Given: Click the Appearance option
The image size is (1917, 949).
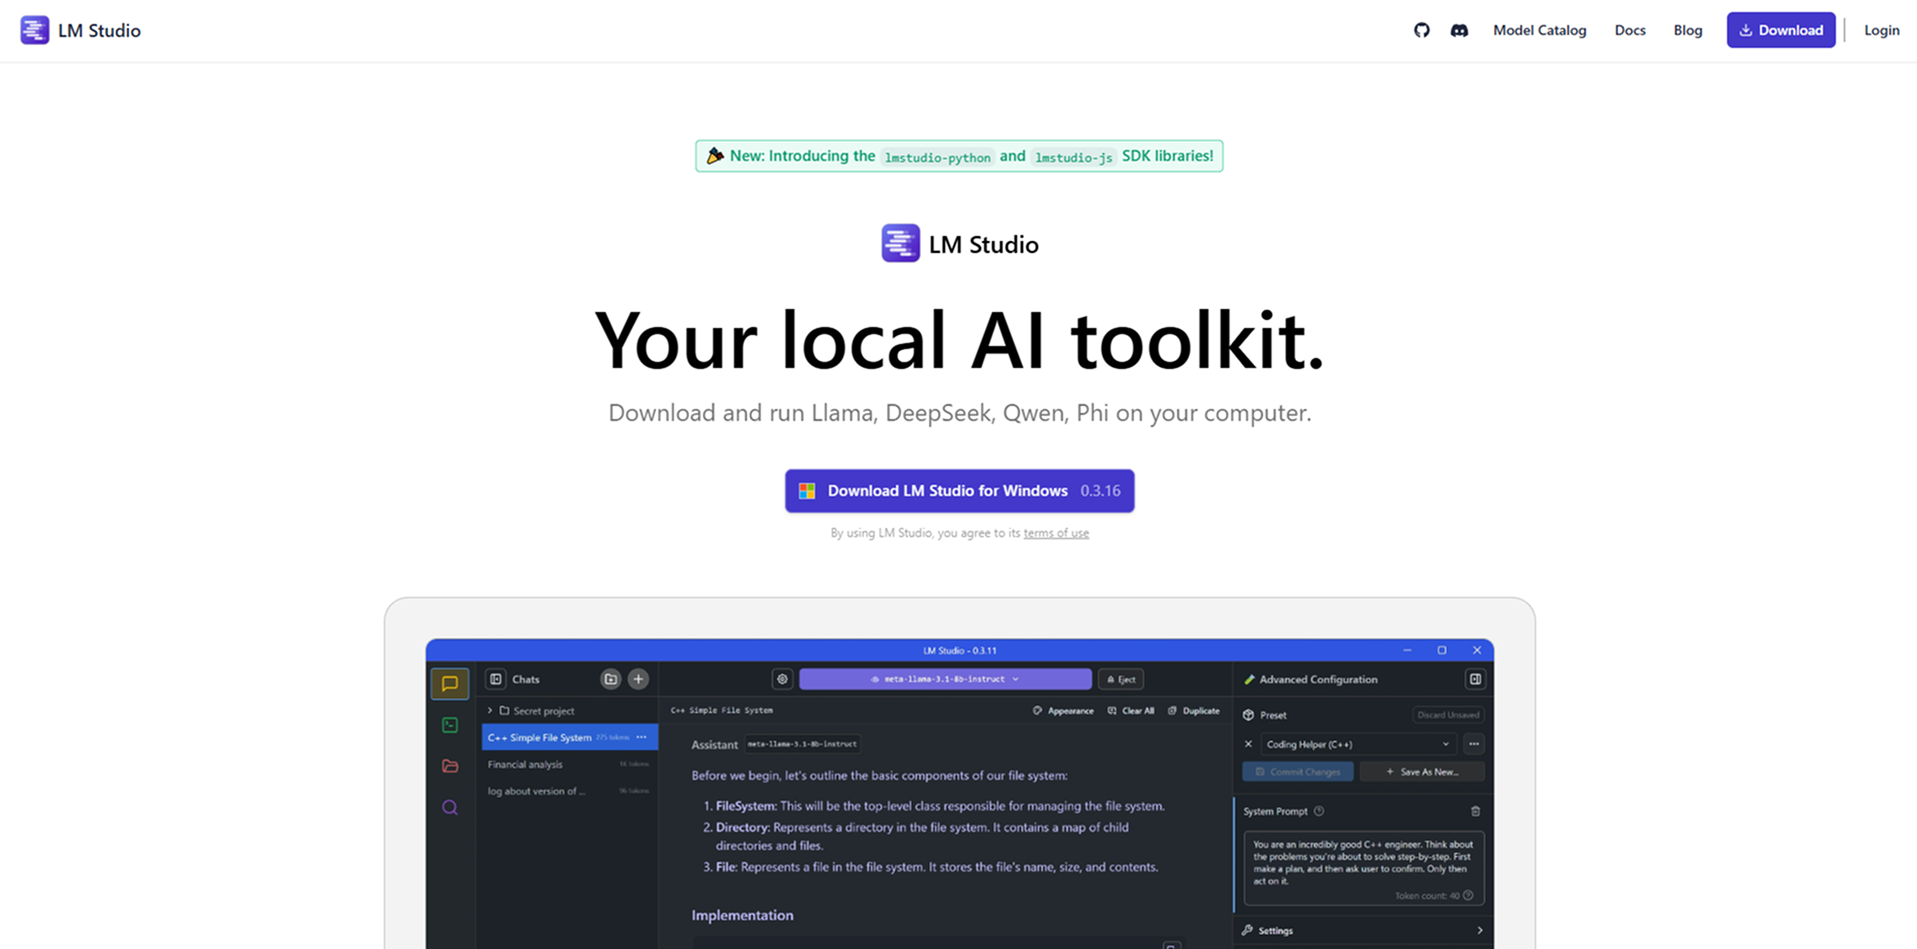Looking at the screenshot, I should coord(1063,711).
